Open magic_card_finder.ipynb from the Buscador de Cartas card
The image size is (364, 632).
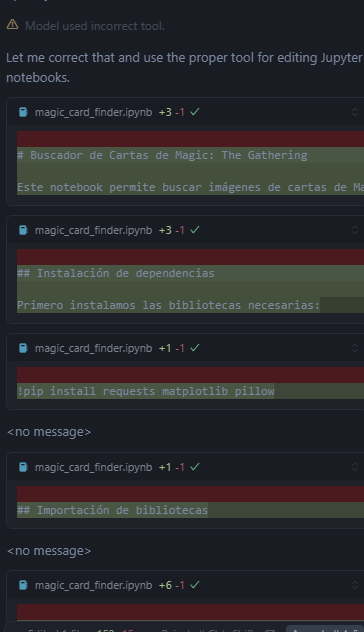tap(94, 112)
